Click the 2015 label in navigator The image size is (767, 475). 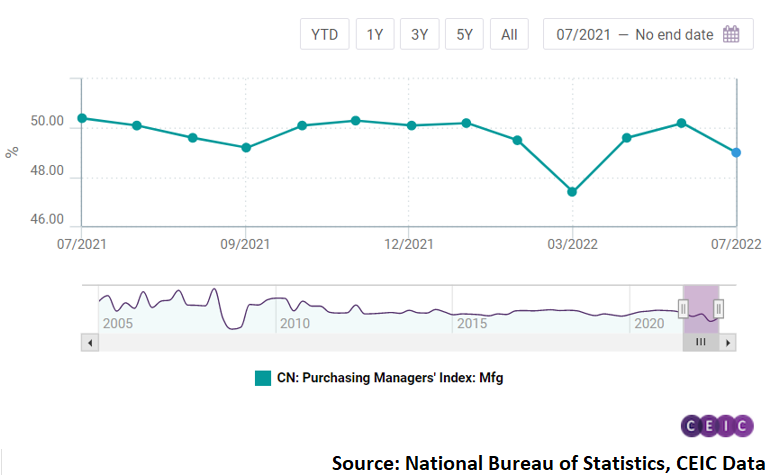(472, 323)
